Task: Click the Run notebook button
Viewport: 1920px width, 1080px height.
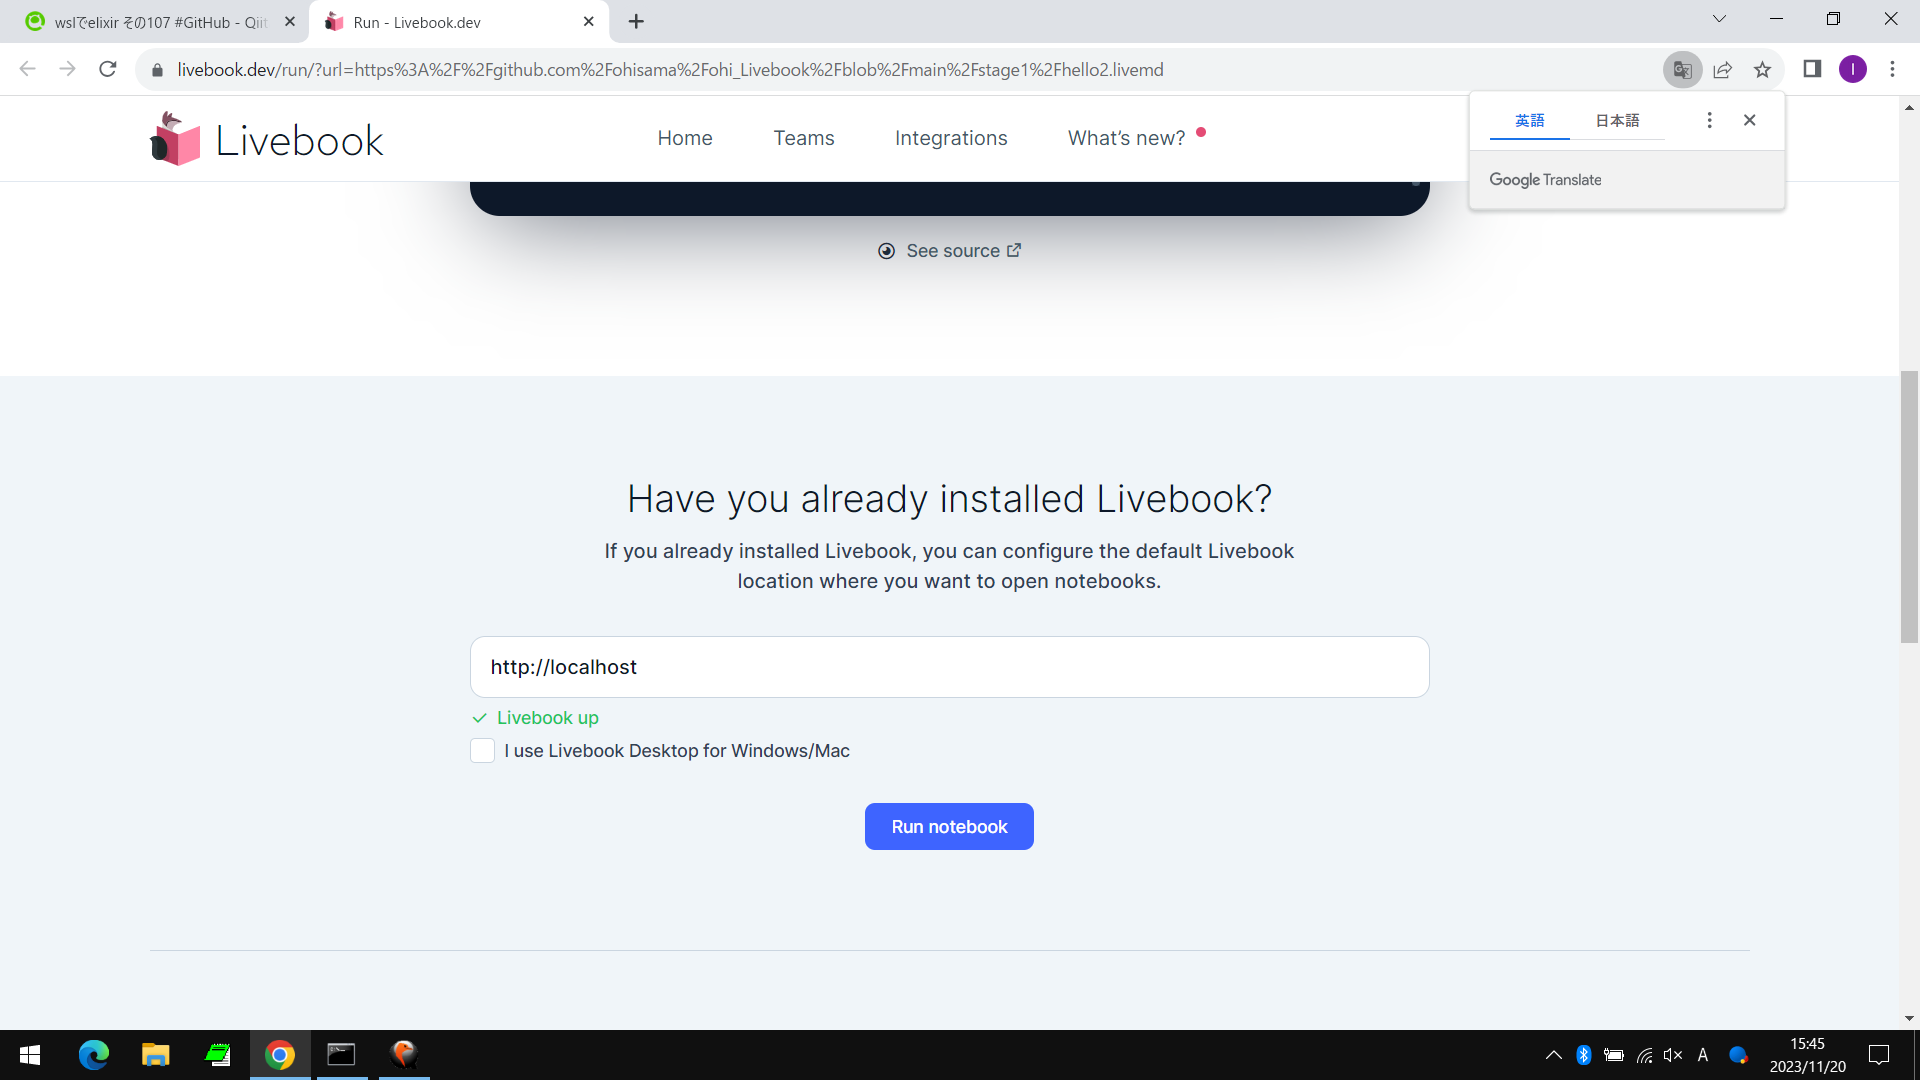Action: point(948,827)
